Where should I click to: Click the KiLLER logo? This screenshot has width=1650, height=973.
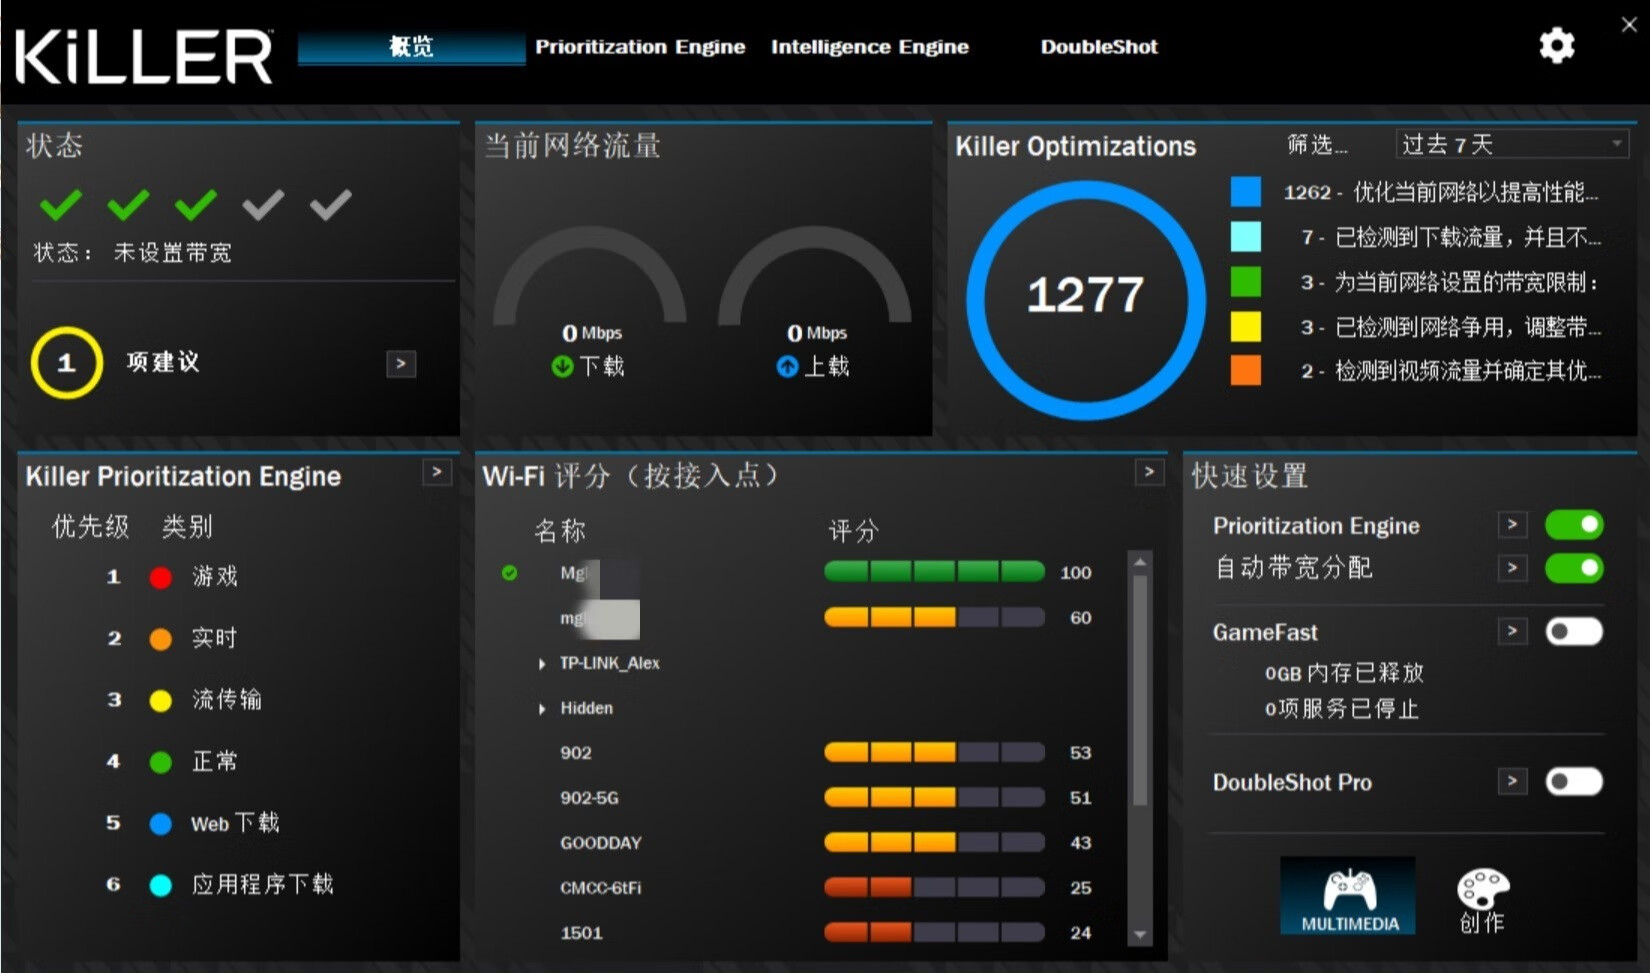(x=142, y=55)
